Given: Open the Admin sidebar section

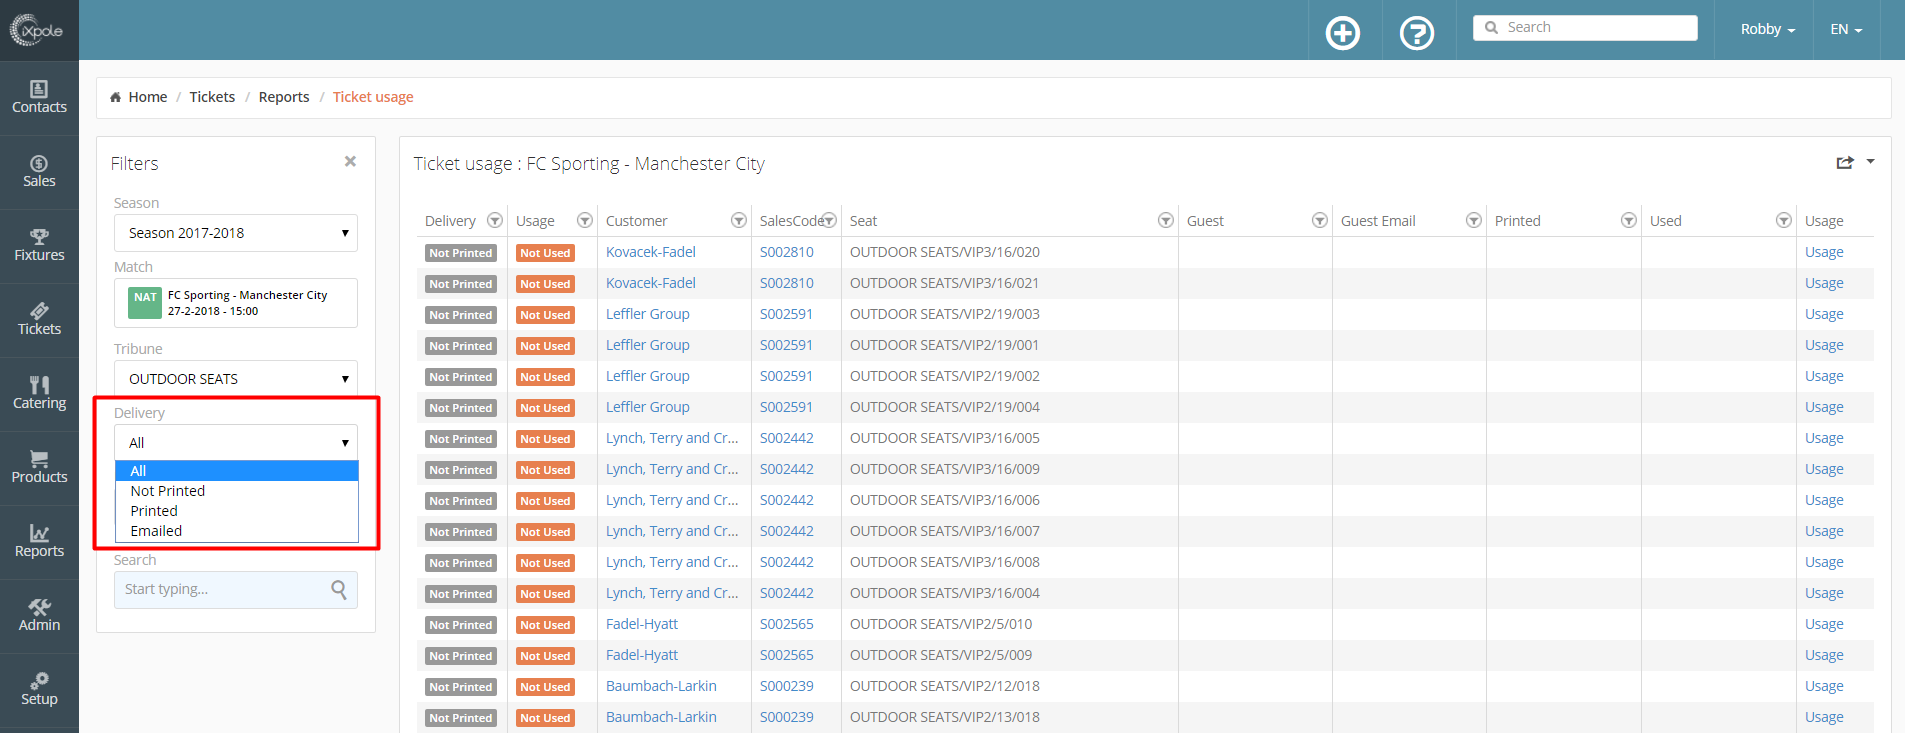Looking at the screenshot, I should point(39,616).
